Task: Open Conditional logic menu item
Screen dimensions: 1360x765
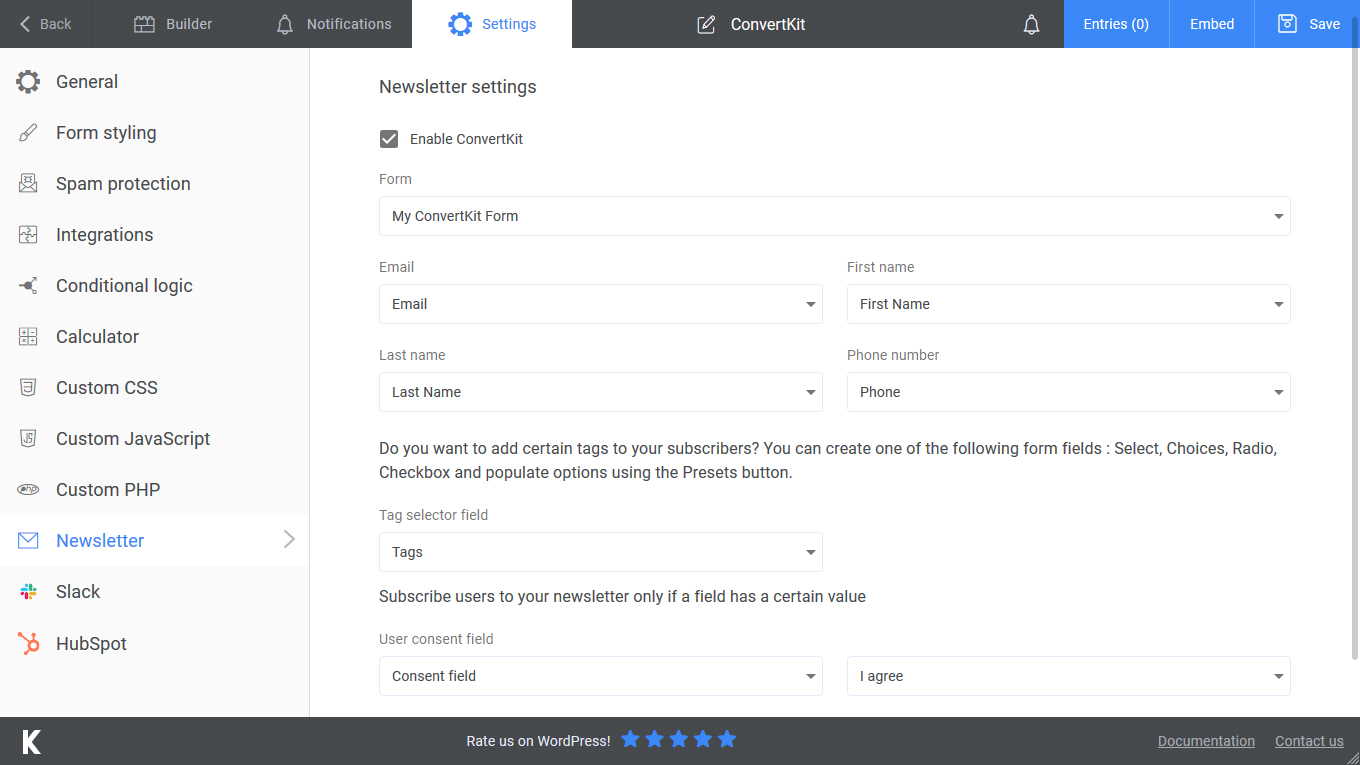Action: coord(155,286)
